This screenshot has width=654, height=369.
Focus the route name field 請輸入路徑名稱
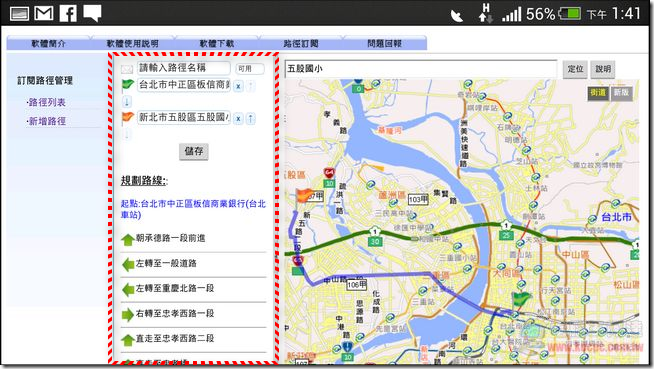click(x=184, y=68)
